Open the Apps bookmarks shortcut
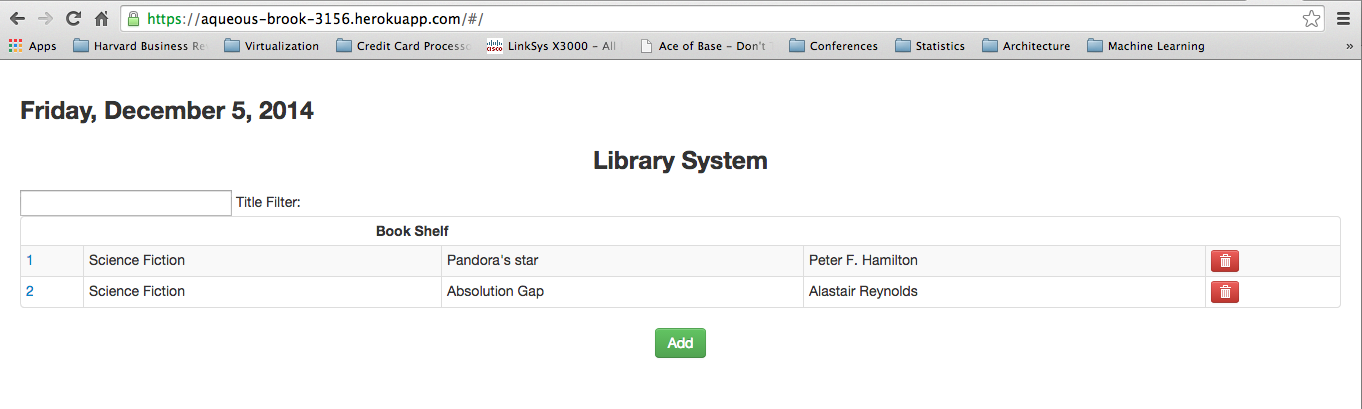 [33, 46]
